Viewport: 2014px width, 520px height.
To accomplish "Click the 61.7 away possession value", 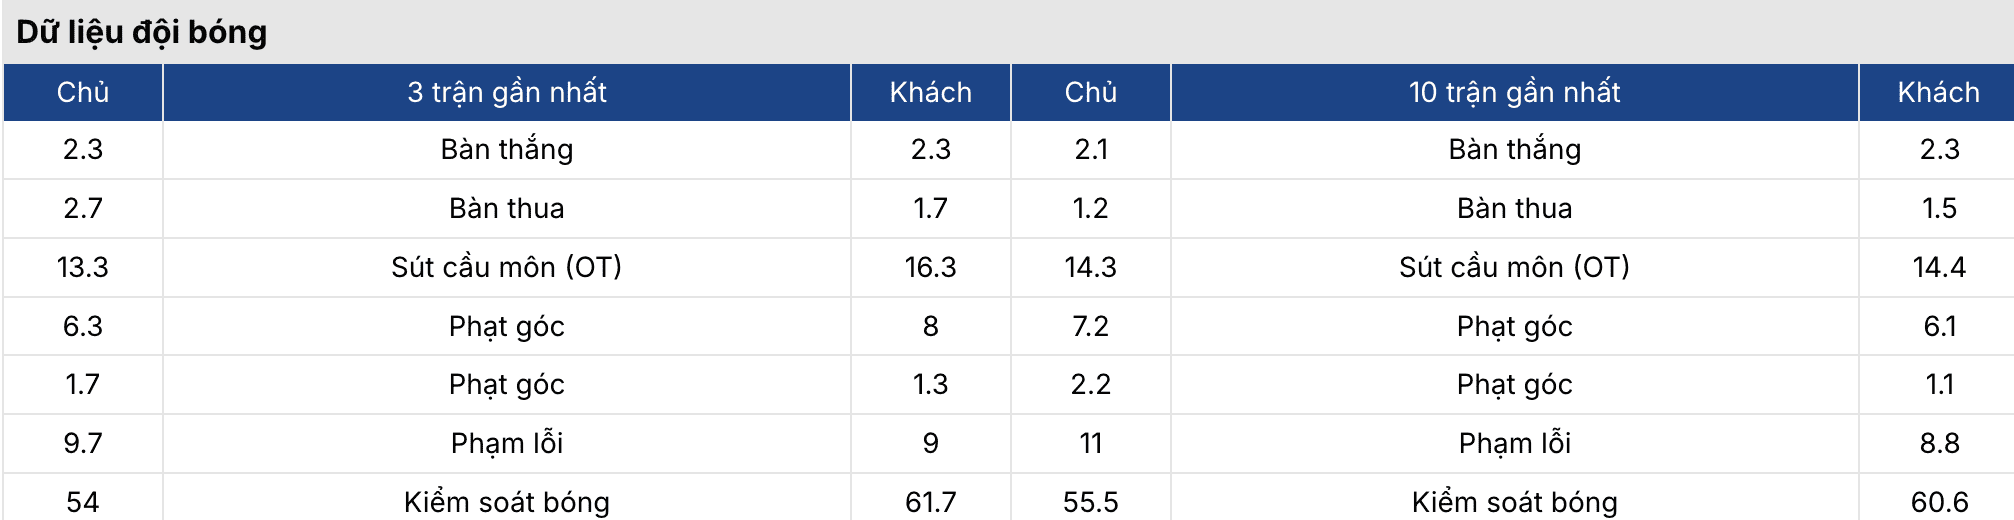I will (x=930, y=502).
